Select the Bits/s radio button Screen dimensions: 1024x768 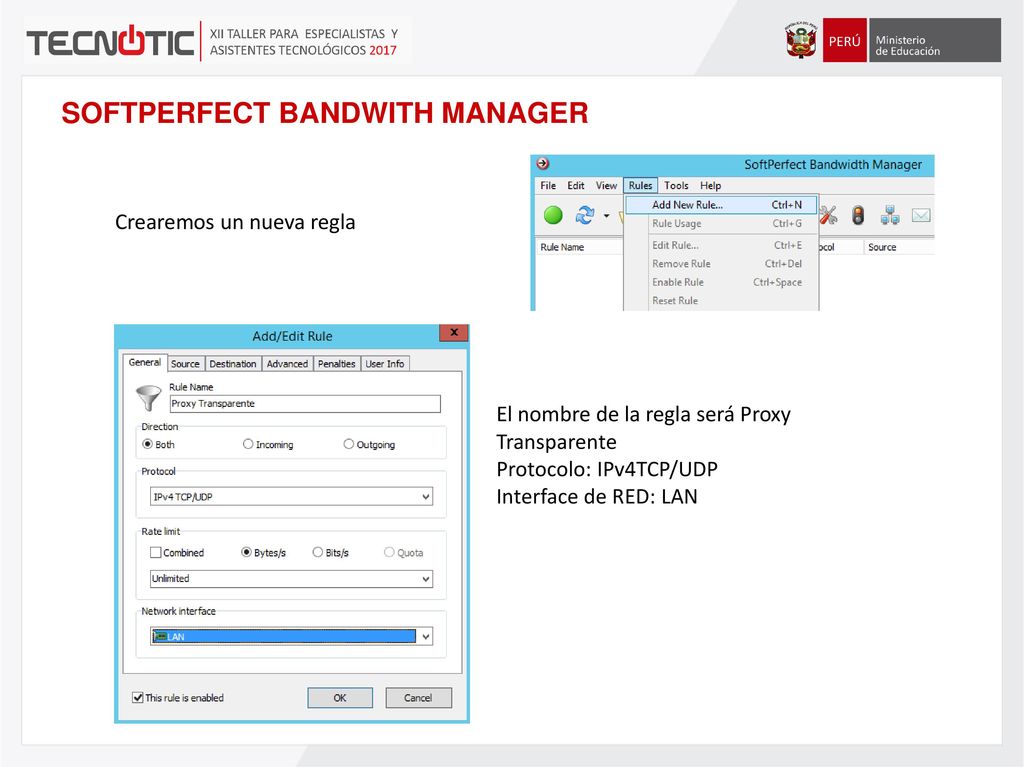click(x=330, y=552)
